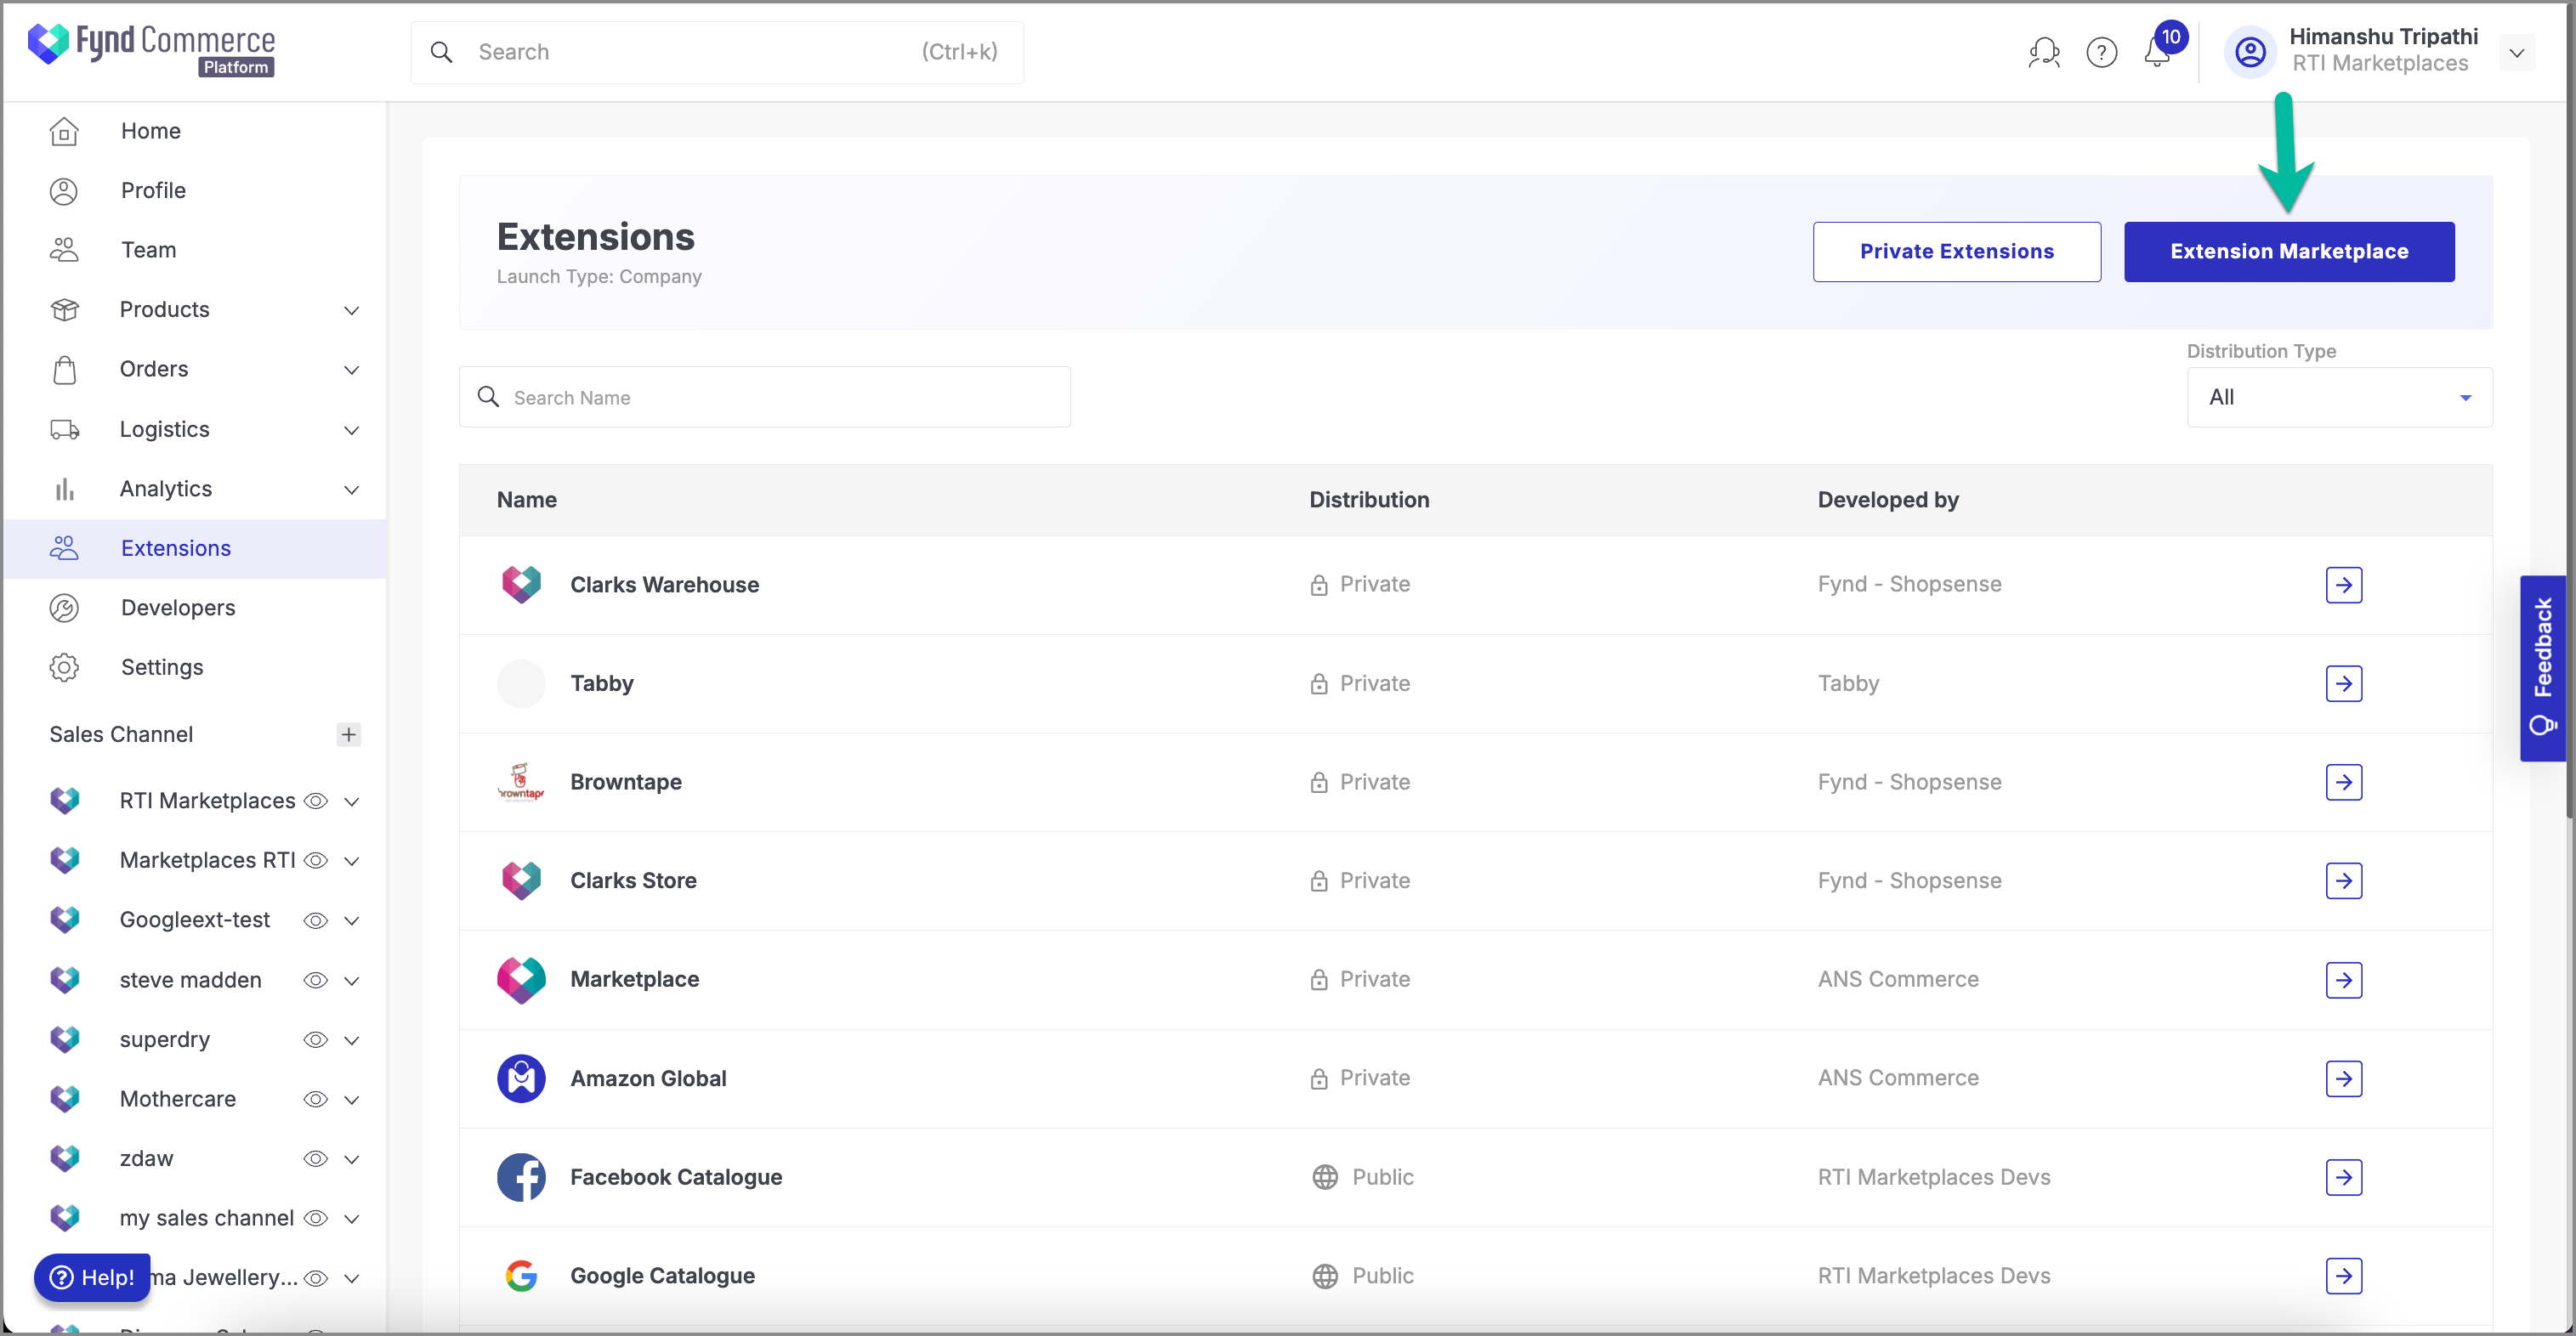Click the Fynd Commerce Platform logo
2576x1336 pixels.
click(x=151, y=49)
